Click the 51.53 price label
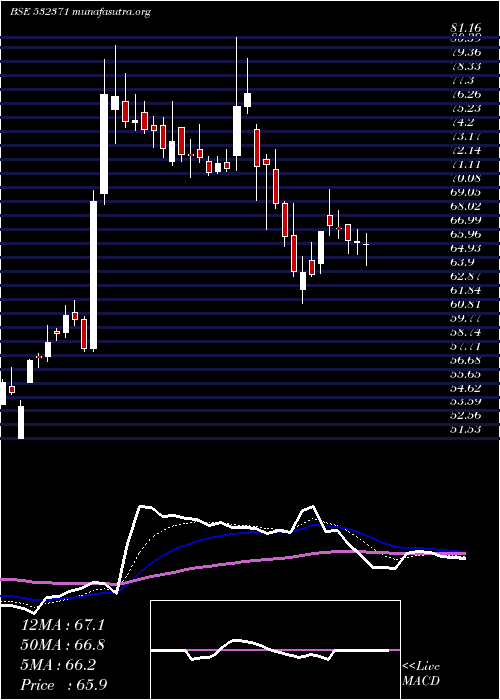The height and width of the screenshot is (700, 500). (x=466, y=429)
